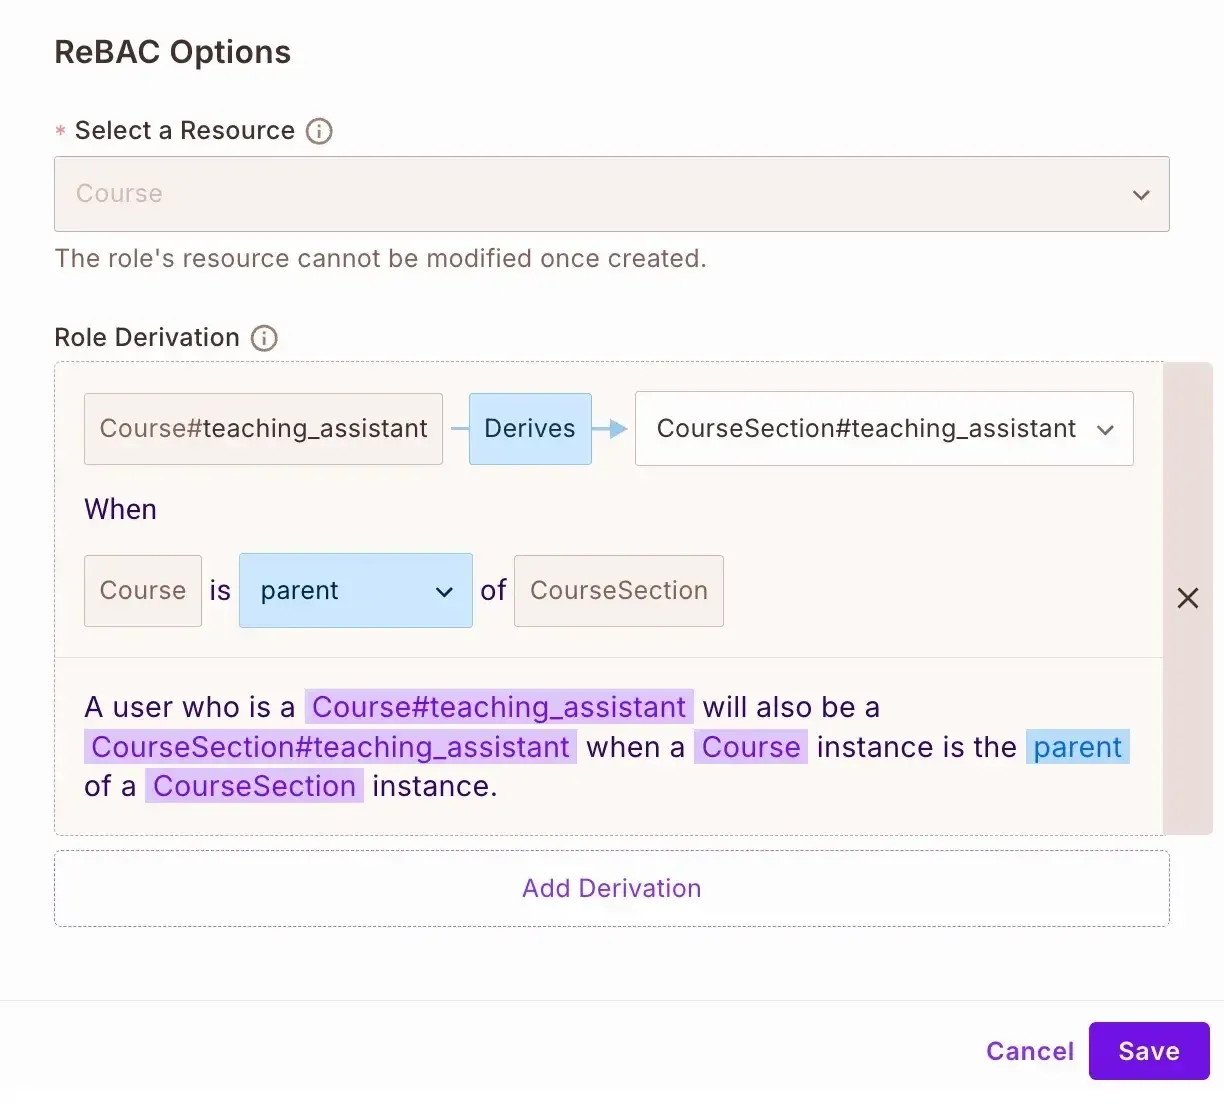
Task: Save the ReBAC role options
Action: coord(1148,1051)
